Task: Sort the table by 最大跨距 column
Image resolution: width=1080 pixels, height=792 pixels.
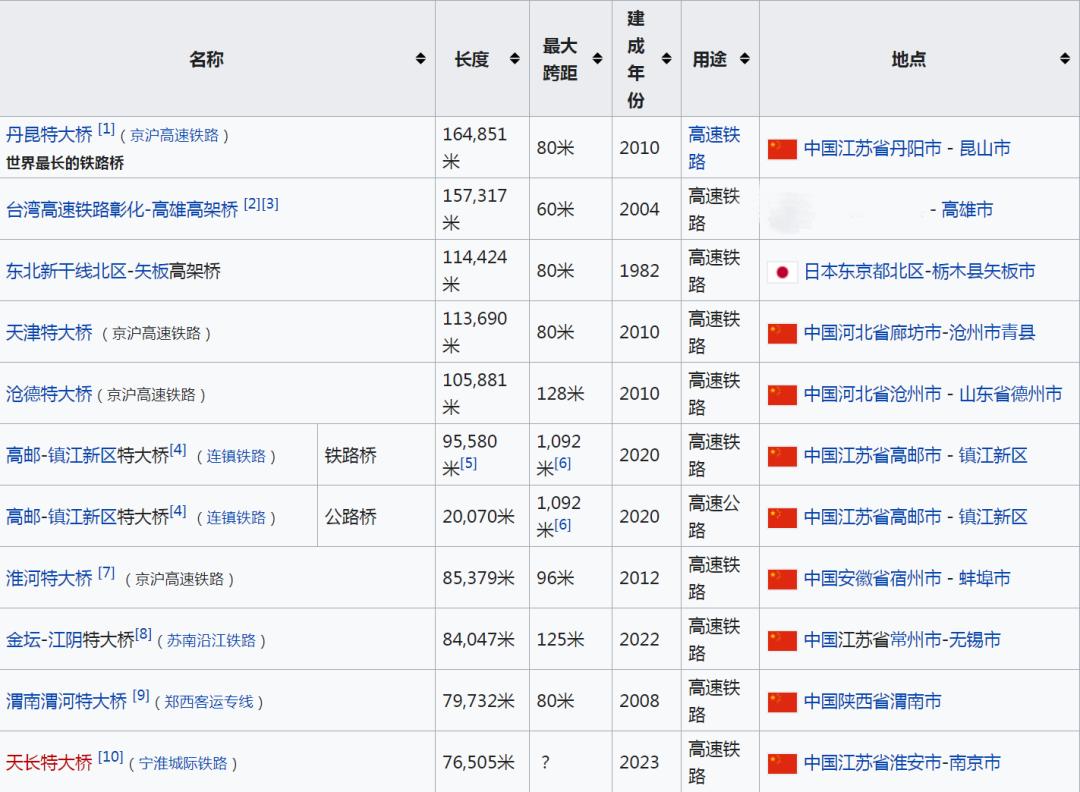Action: tap(597, 60)
